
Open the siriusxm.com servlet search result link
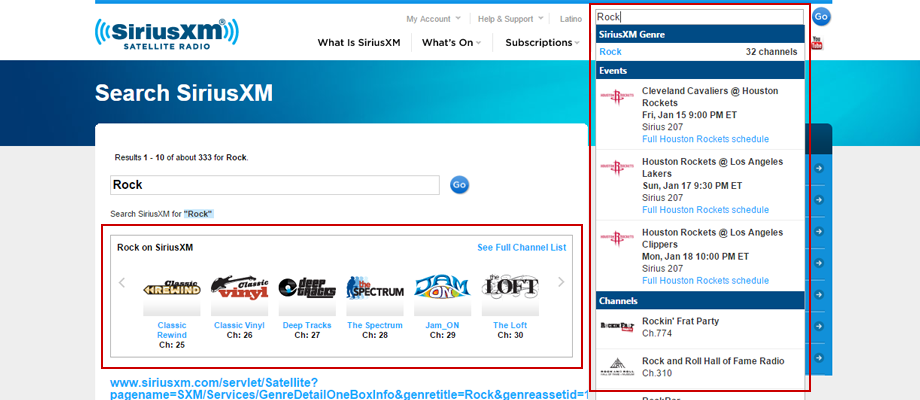pyautogui.click(x=349, y=389)
